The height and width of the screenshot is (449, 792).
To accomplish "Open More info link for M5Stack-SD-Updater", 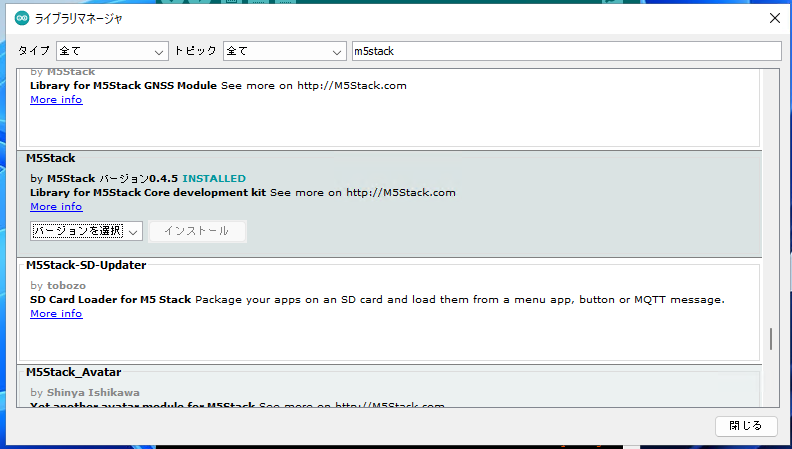I will (56, 314).
